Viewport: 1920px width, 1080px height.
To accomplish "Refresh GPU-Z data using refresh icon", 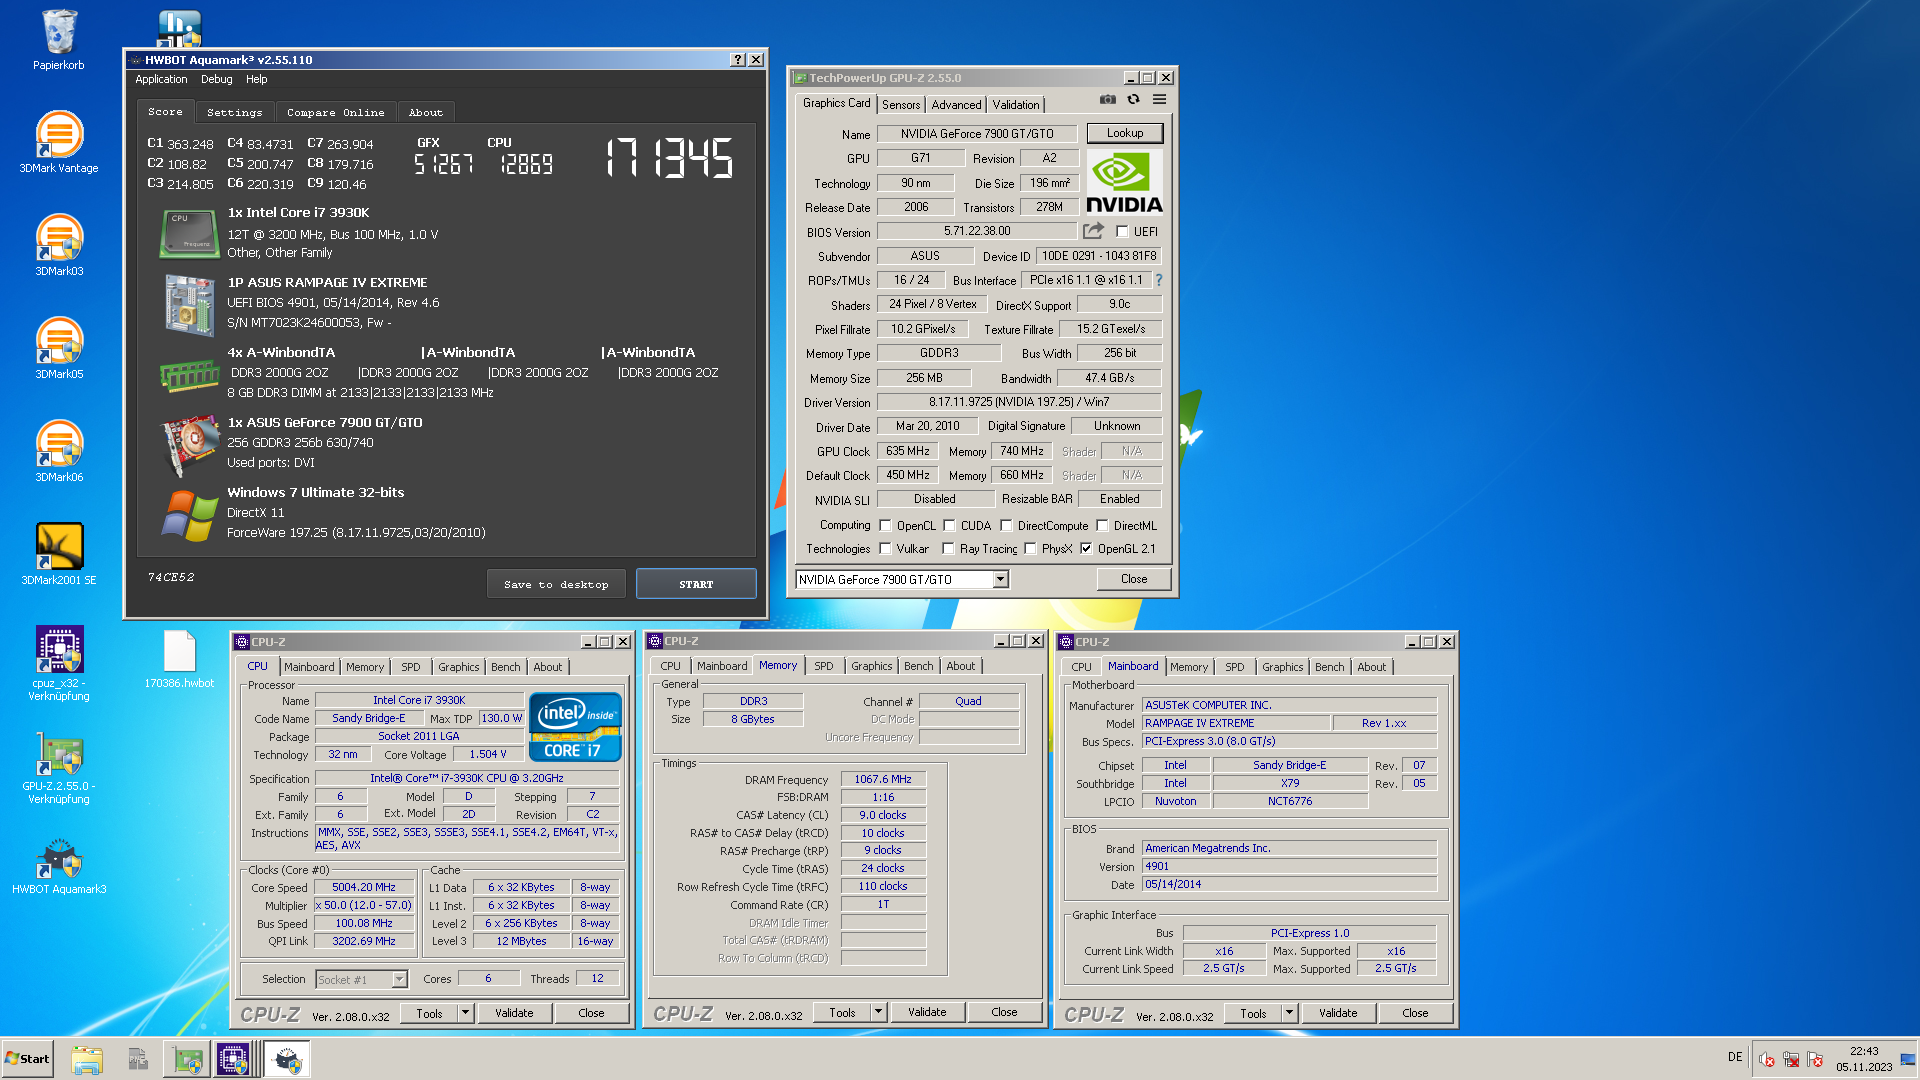I will pos(1133,99).
